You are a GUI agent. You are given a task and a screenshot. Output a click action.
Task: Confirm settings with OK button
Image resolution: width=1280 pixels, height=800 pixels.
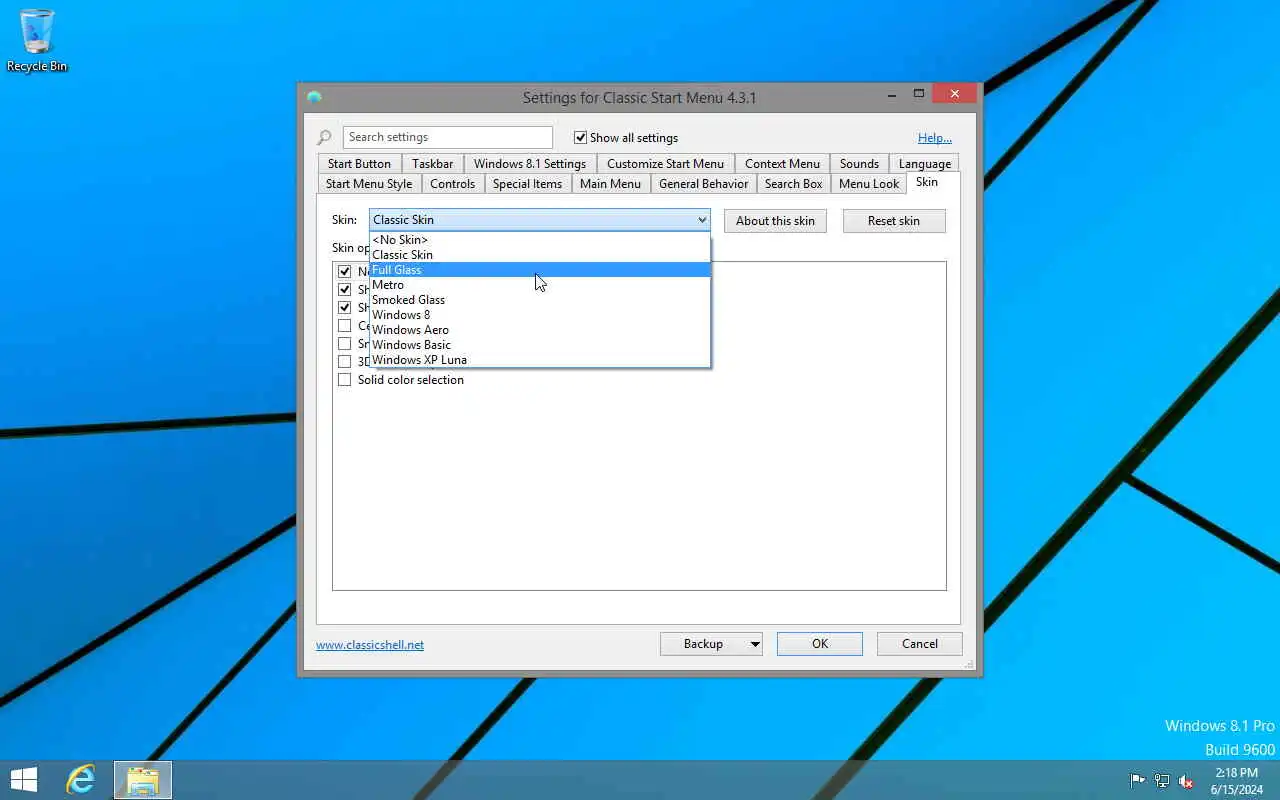(x=820, y=644)
